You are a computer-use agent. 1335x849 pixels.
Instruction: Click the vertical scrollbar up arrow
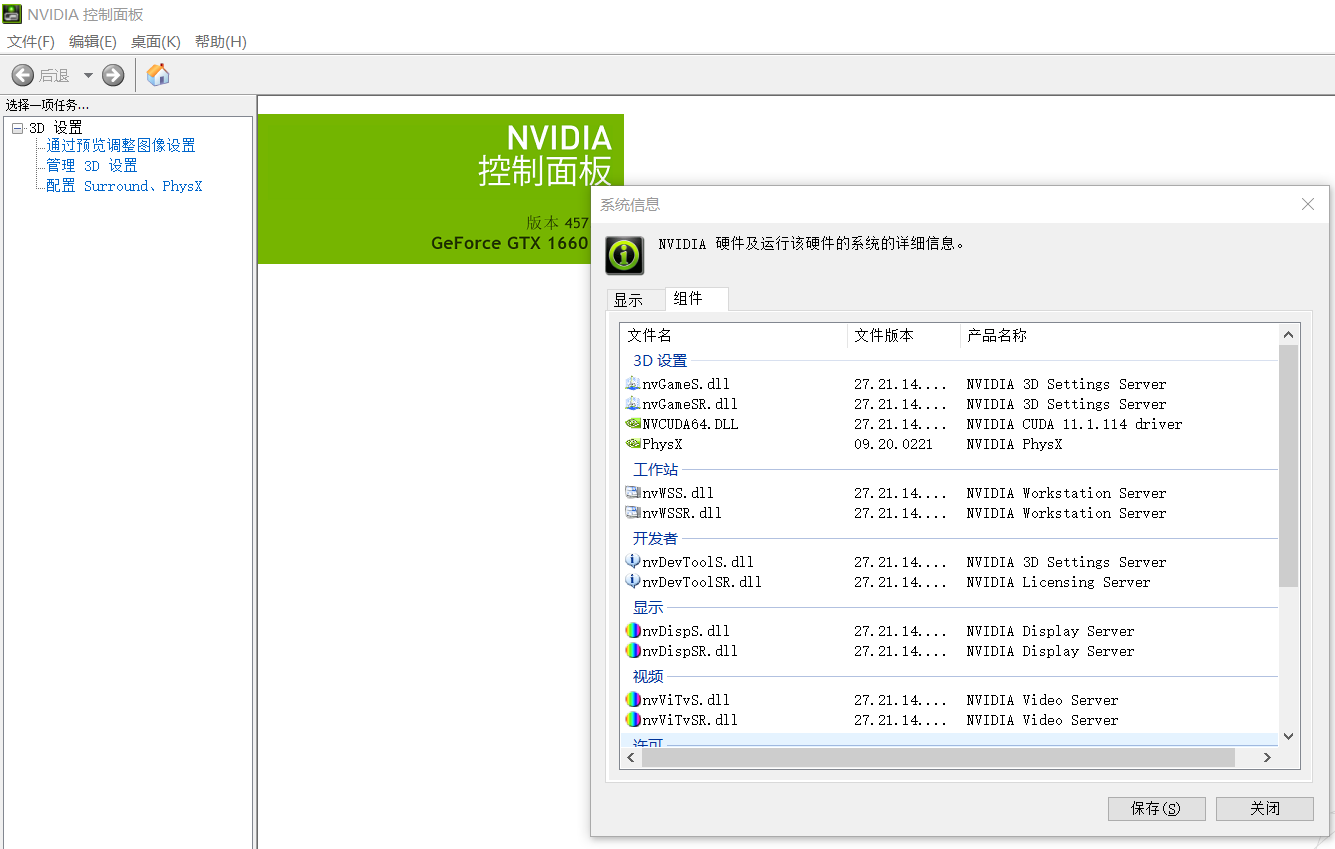1288,336
